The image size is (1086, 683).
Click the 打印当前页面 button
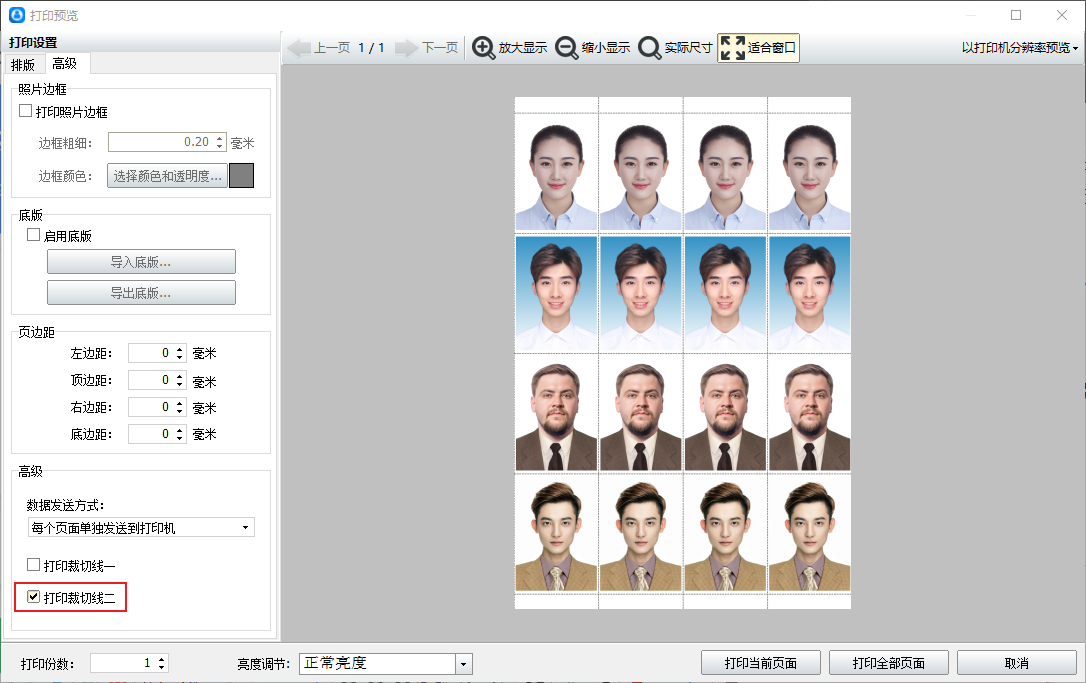pos(760,663)
